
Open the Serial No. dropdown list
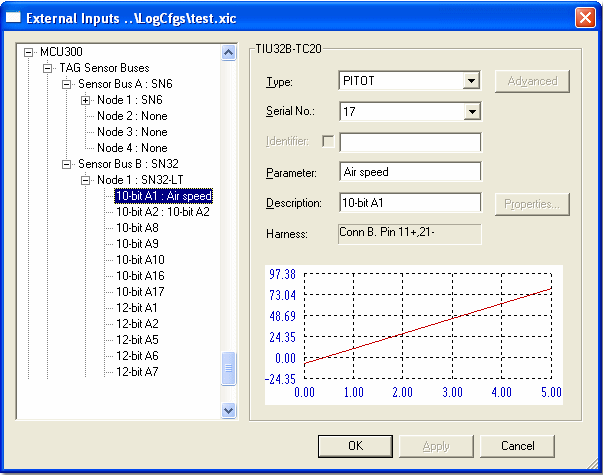(472, 111)
